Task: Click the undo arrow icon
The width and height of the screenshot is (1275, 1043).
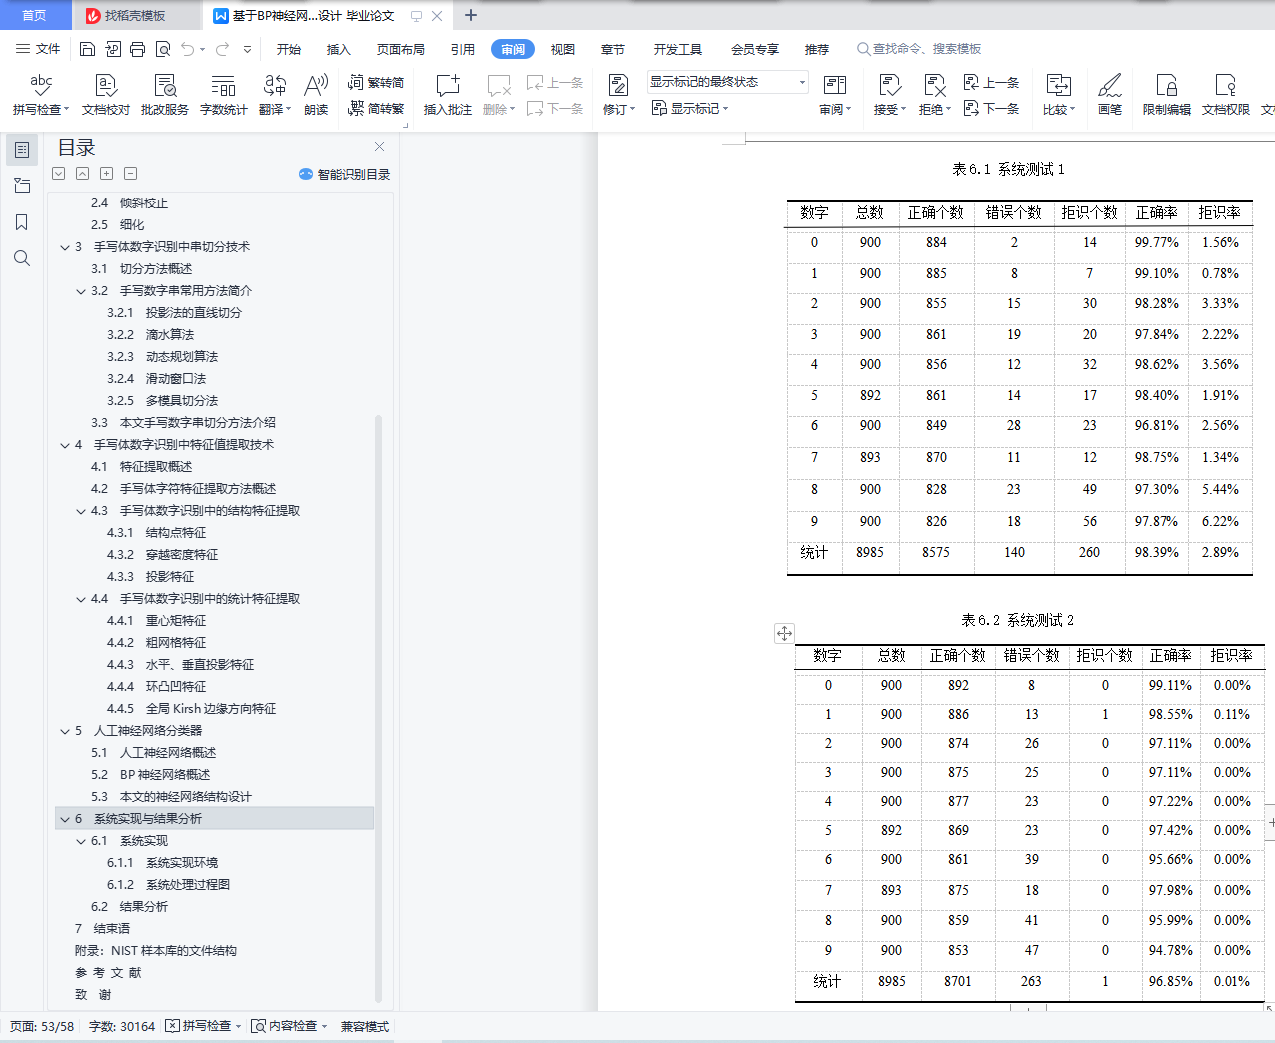Action: click(187, 49)
